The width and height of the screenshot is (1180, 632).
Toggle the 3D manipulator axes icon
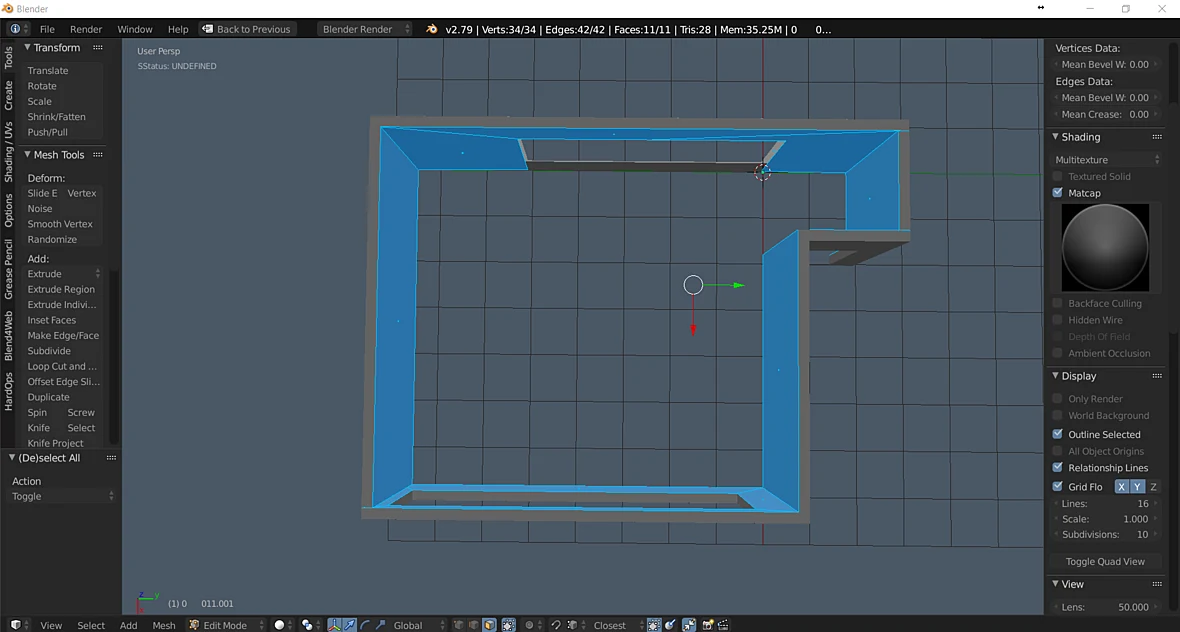pos(334,624)
